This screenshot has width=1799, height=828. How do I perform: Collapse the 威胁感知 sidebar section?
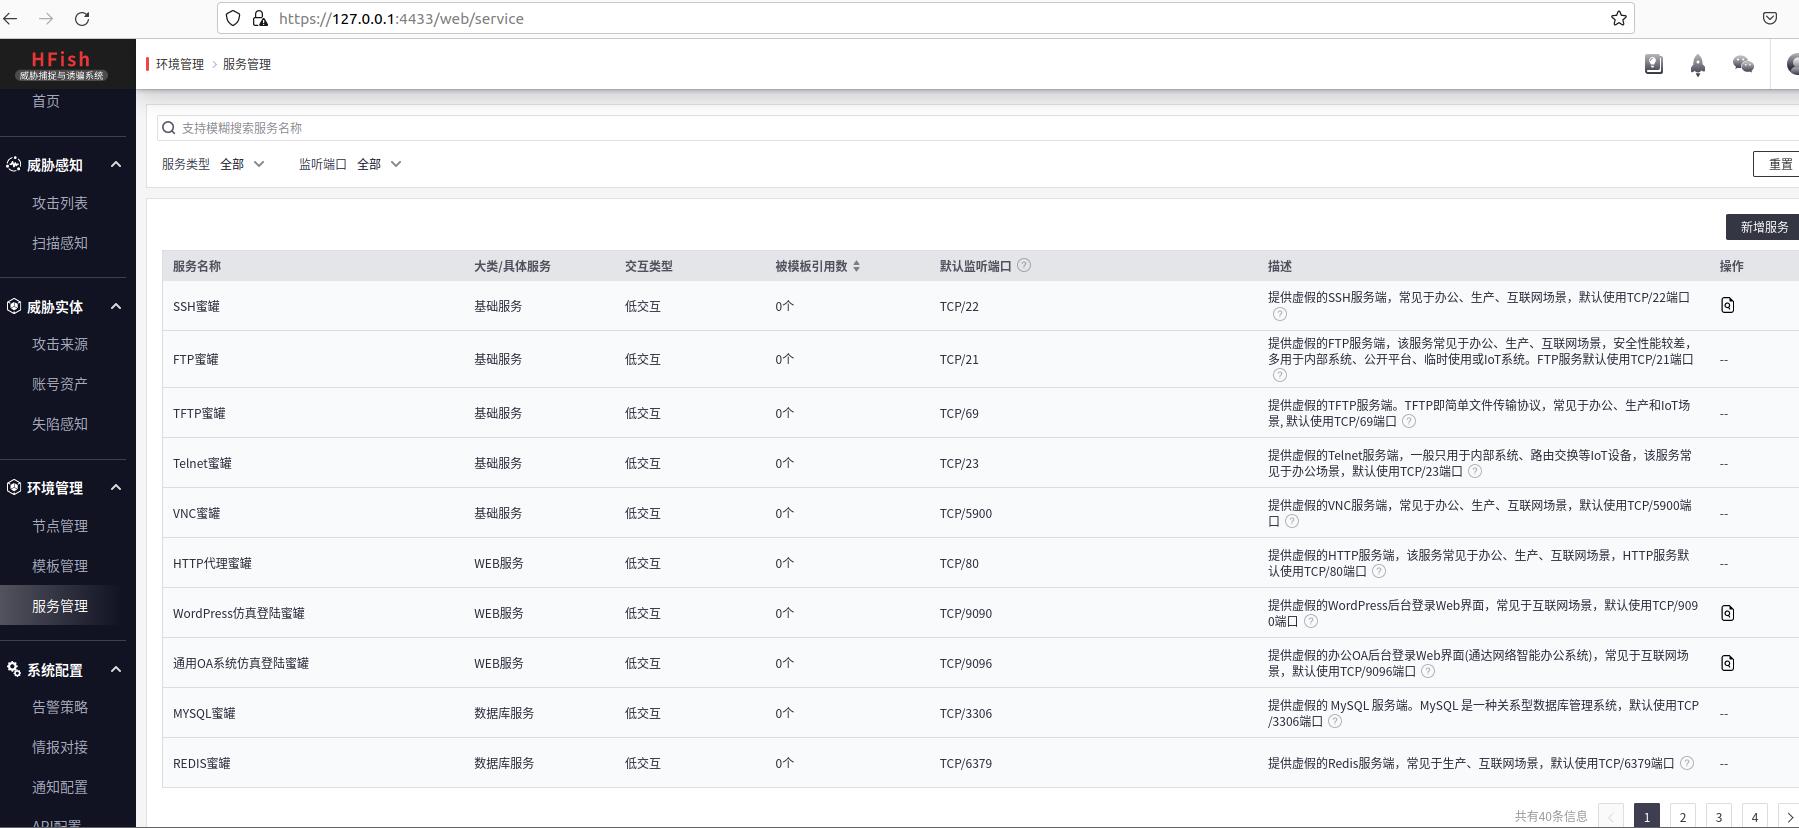[116, 165]
